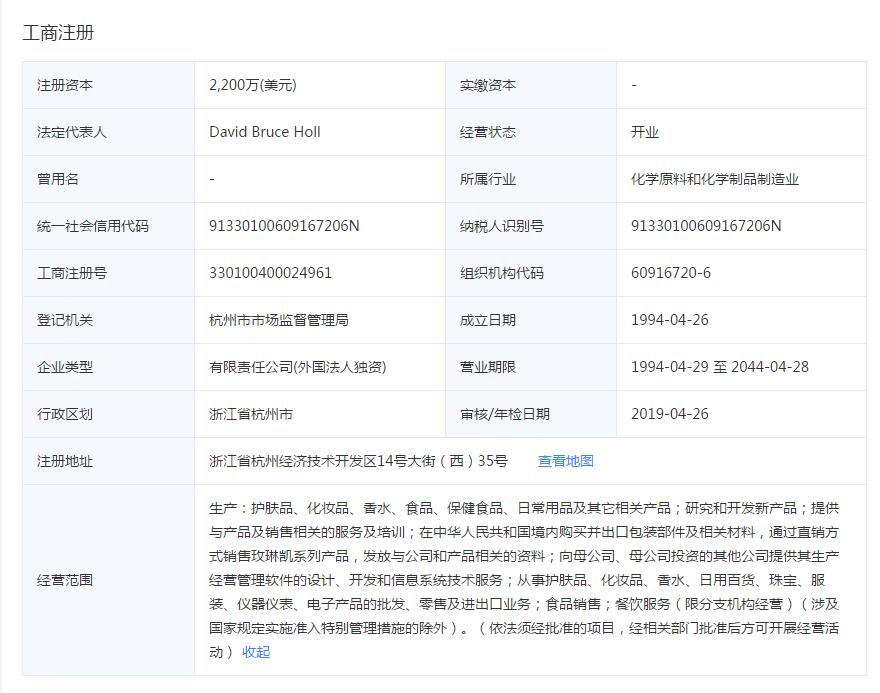This screenshot has height=693, width=880.
Task: Select the 工商注册号 label
Action: tap(71, 273)
